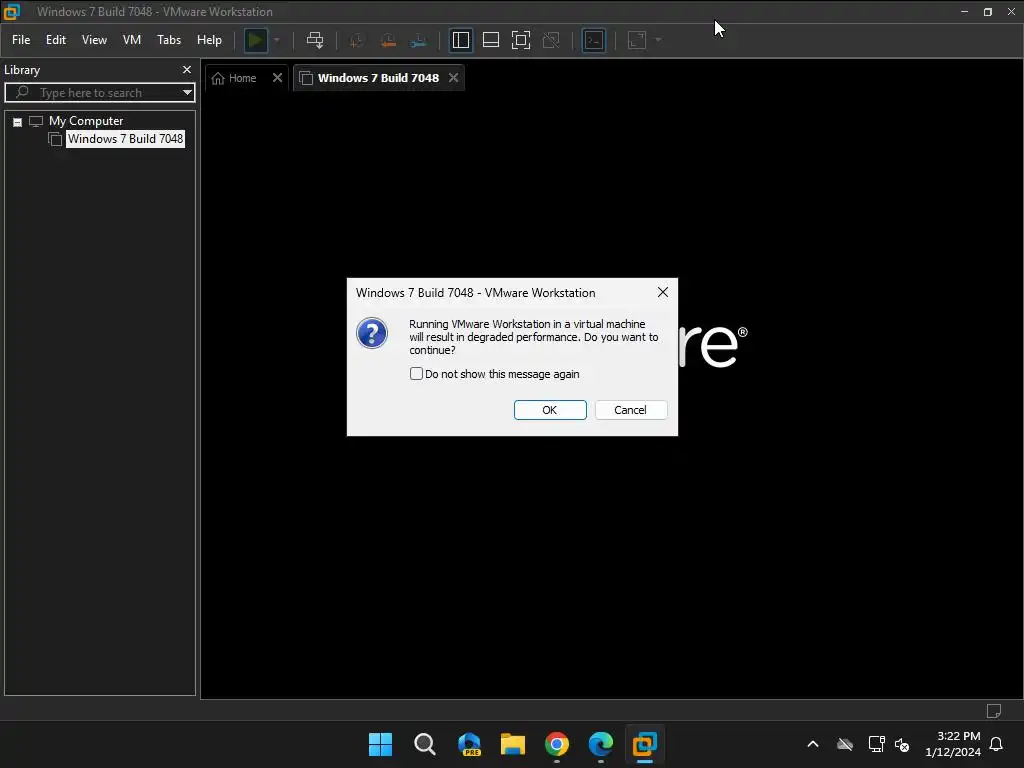The height and width of the screenshot is (768, 1024).
Task: Click OK in the dialog
Action: (x=550, y=410)
